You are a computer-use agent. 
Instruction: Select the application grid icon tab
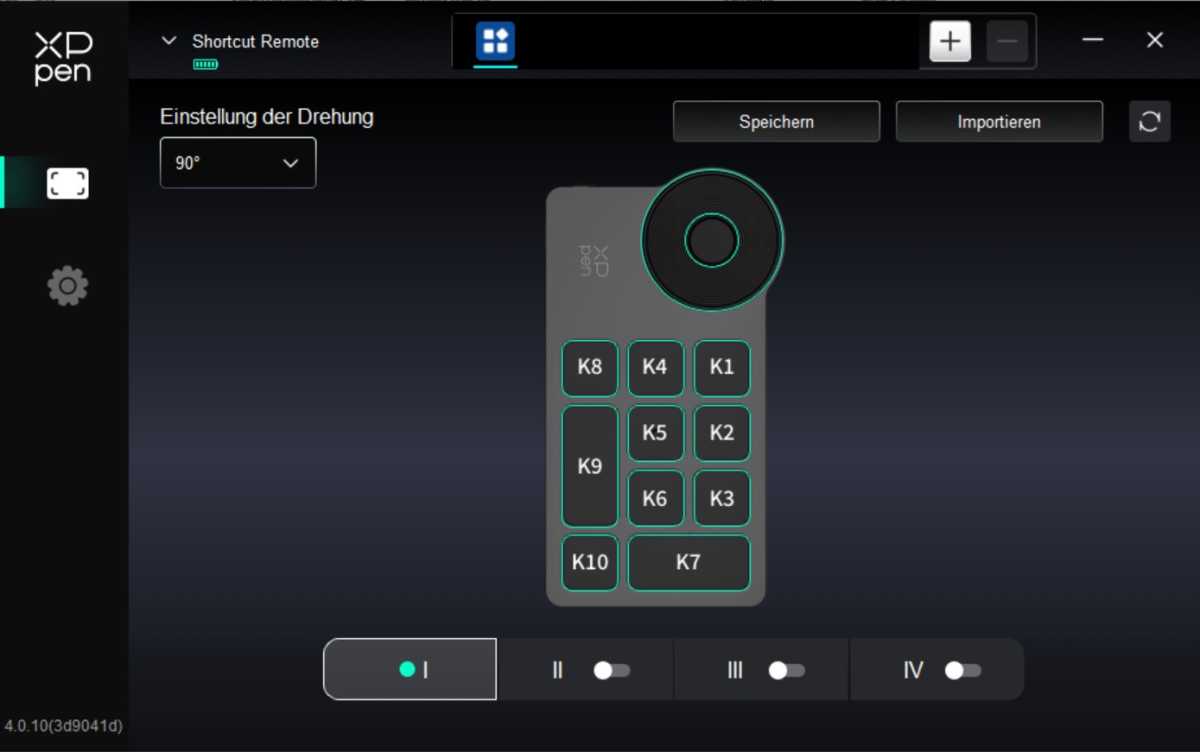pyautogui.click(x=495, y=42)
